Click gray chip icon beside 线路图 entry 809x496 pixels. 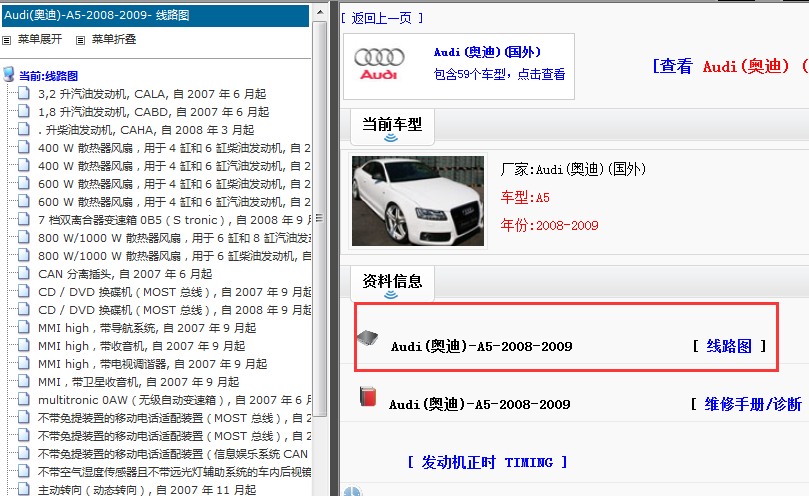[x=367, y=338]
